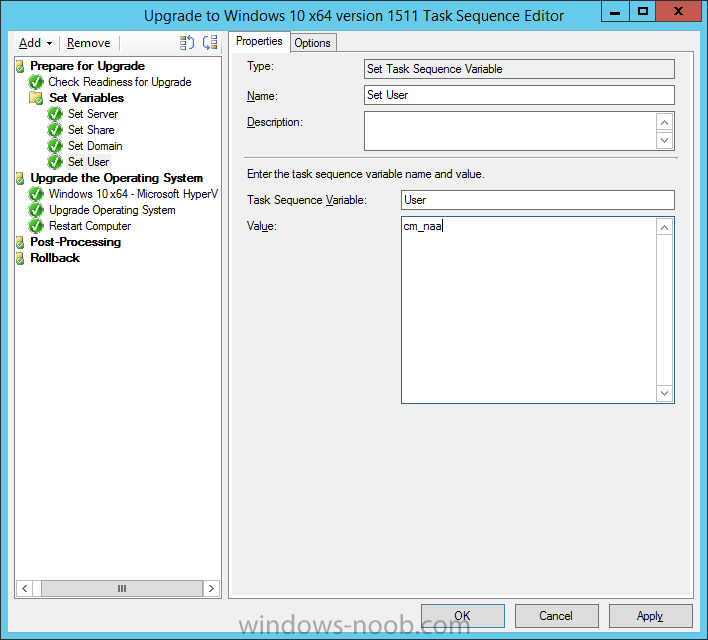Select the Post-Processing group
Viewport: 708px width, 640px height.
75,242
